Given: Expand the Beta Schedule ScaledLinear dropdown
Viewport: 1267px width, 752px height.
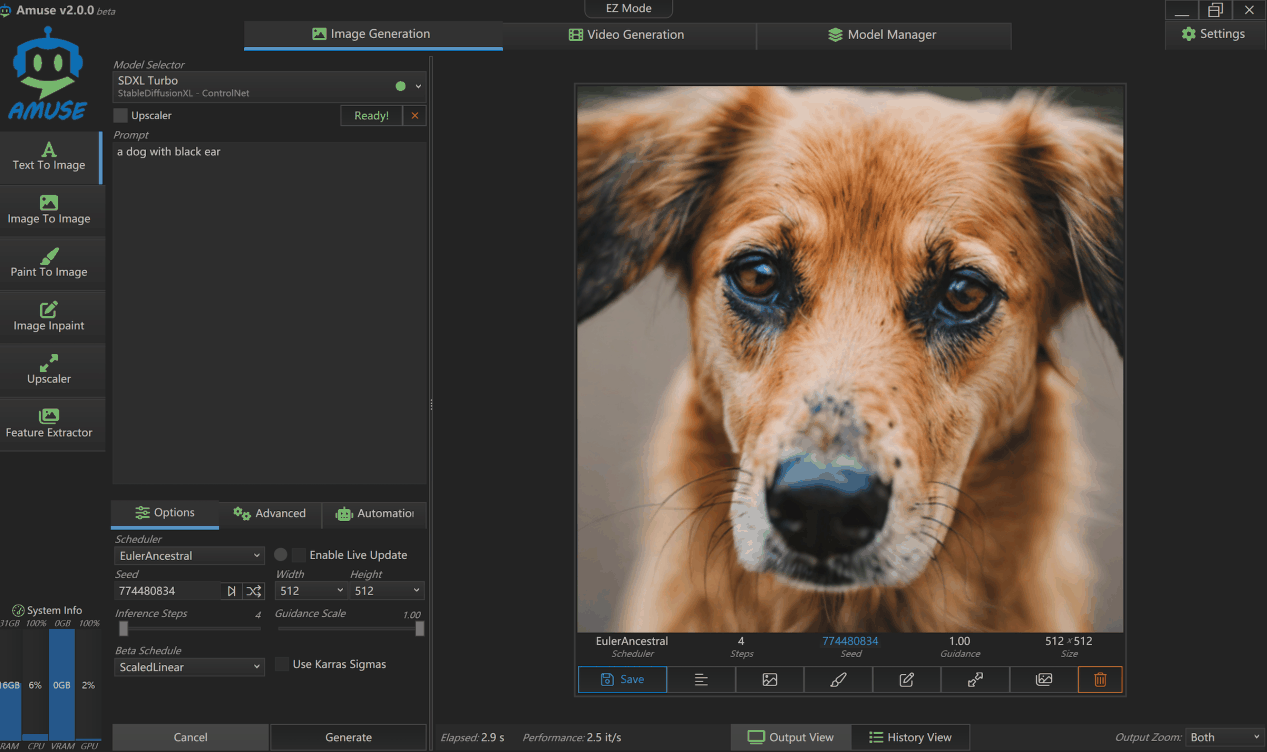Looking at the screenshot, I should coord(189,667).
